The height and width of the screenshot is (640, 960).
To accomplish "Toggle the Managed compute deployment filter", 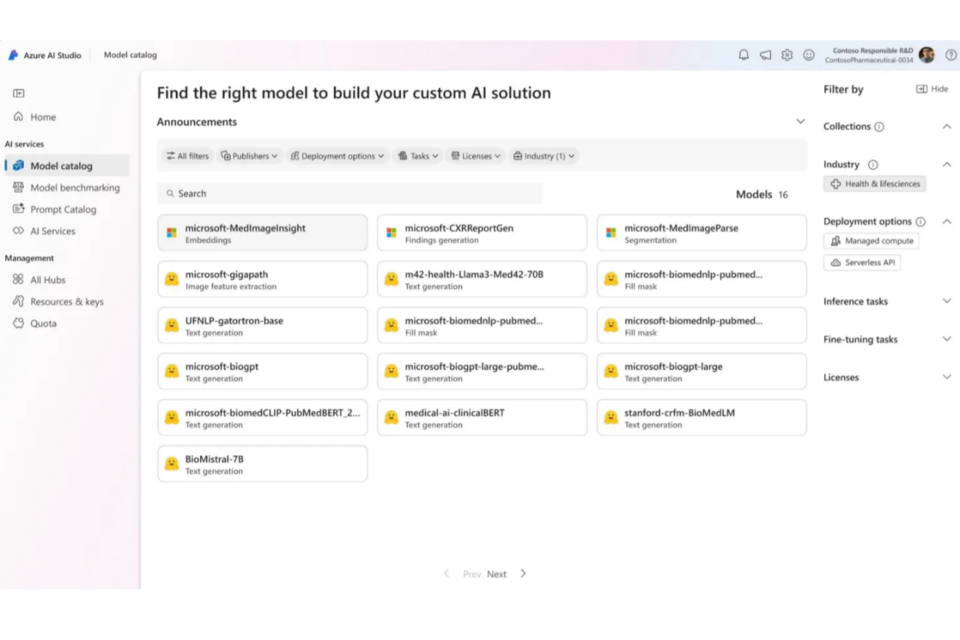I will tap(872, 241).
